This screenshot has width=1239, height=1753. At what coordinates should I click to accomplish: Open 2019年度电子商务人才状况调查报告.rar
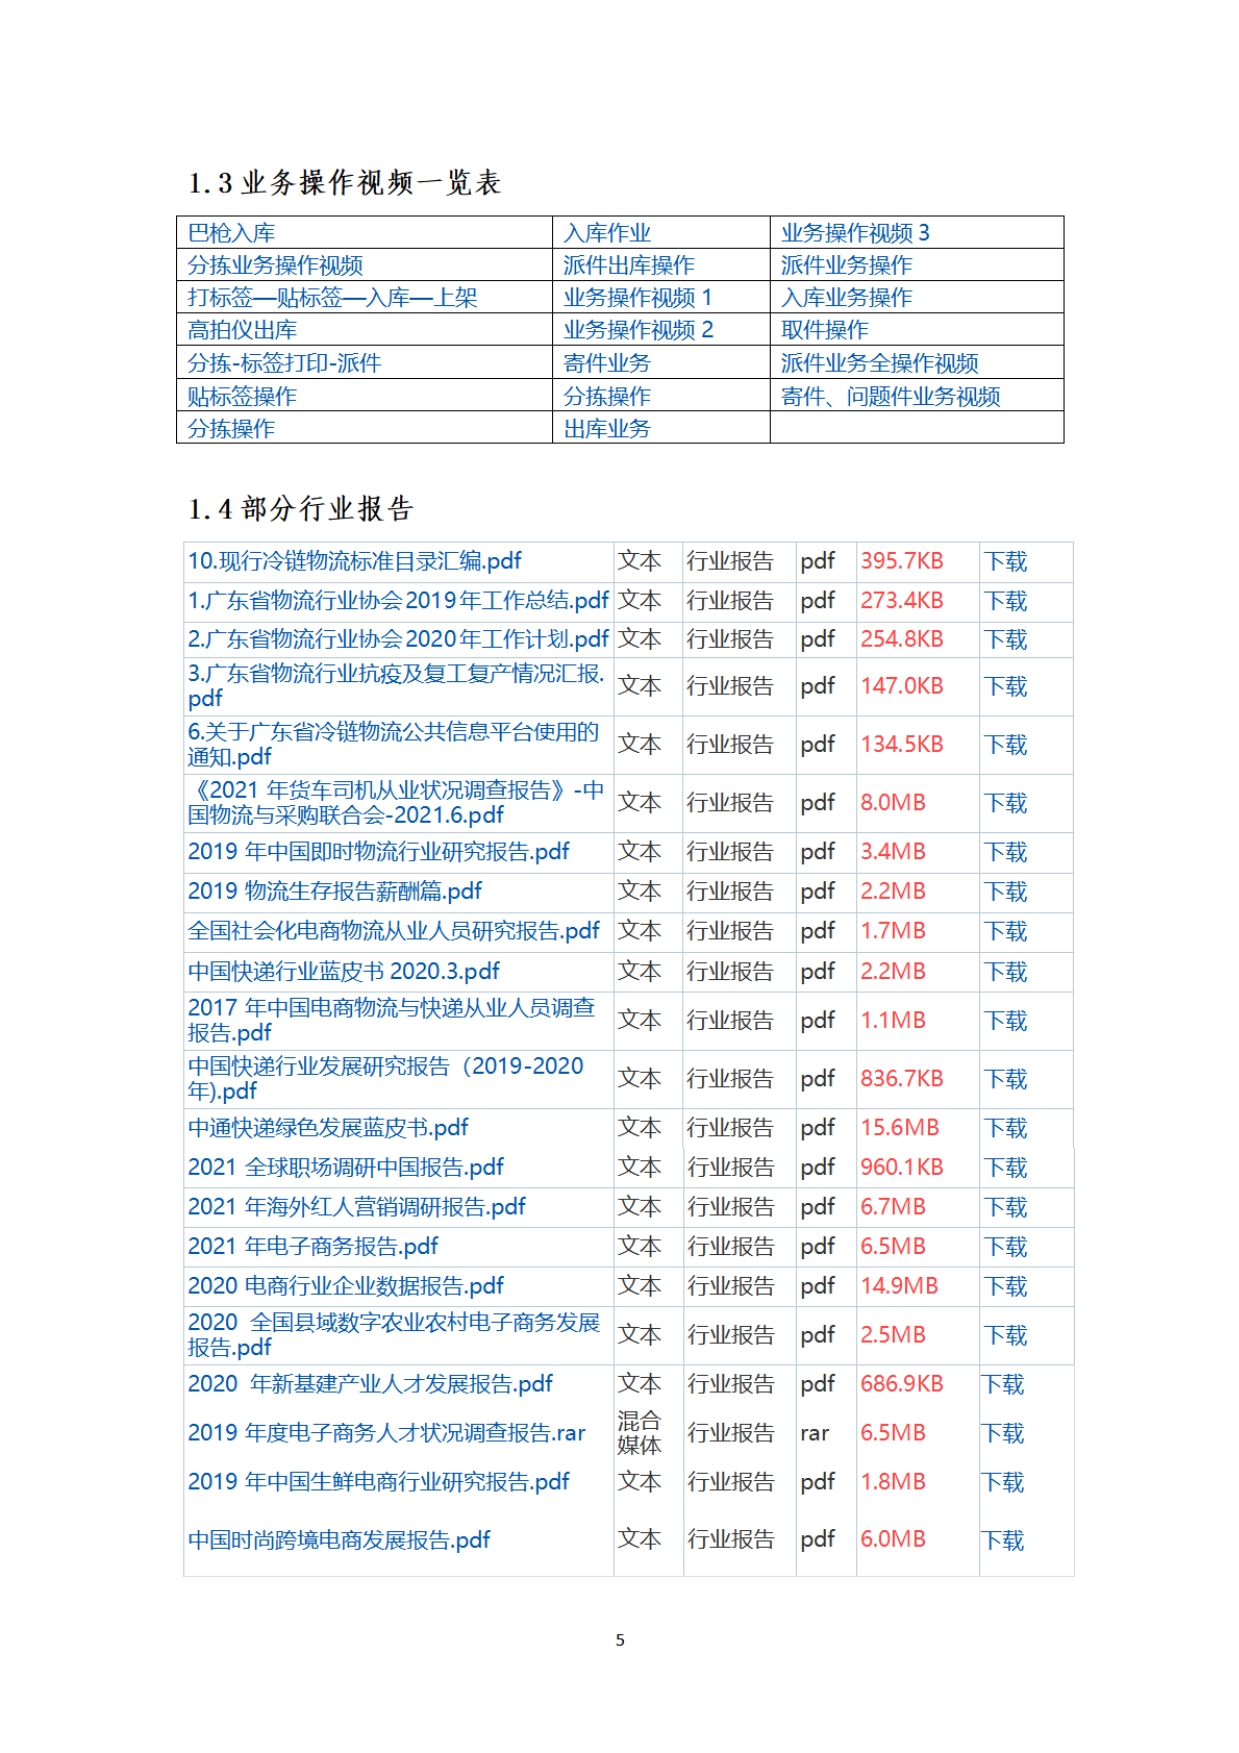(x=386, y=1432)
